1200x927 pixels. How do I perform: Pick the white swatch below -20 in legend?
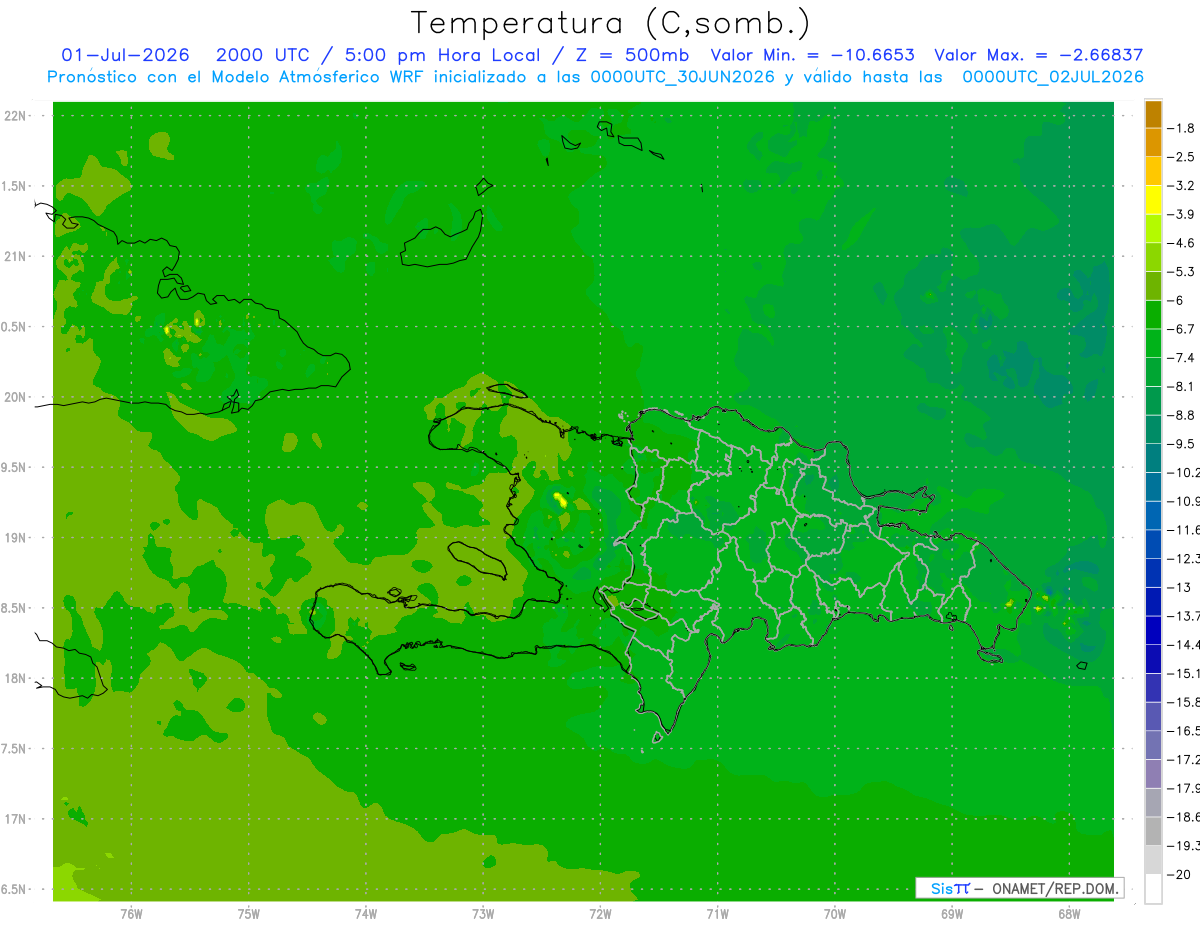1153,888
